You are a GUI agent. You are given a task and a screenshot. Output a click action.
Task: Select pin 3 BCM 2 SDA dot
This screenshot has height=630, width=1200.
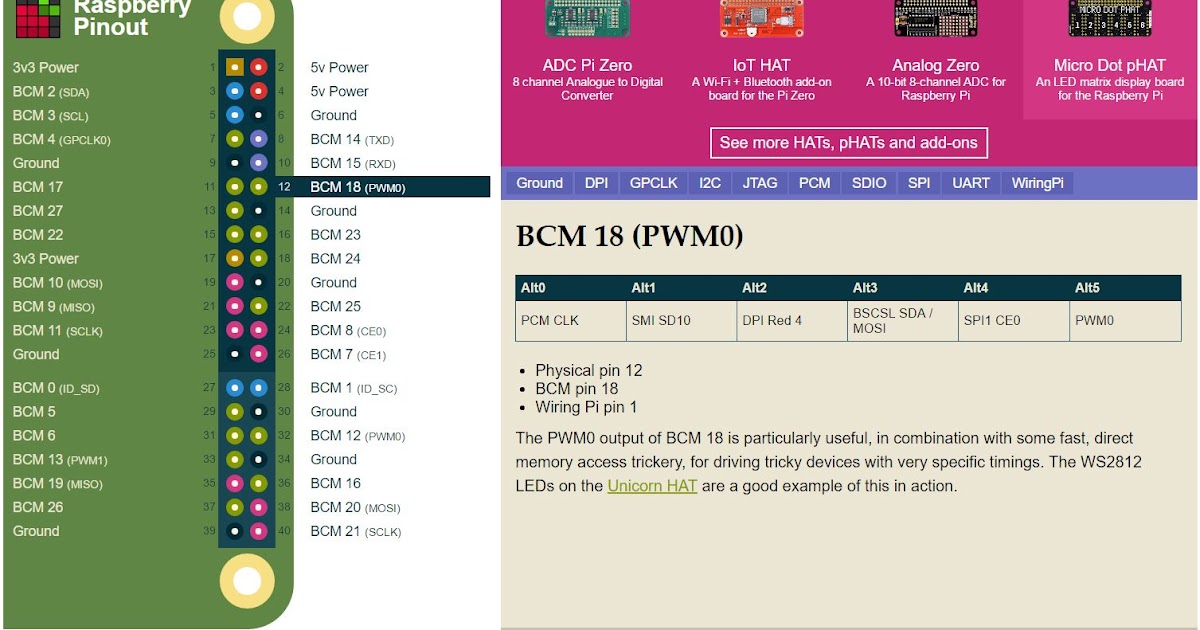click(x=234, y=91)
